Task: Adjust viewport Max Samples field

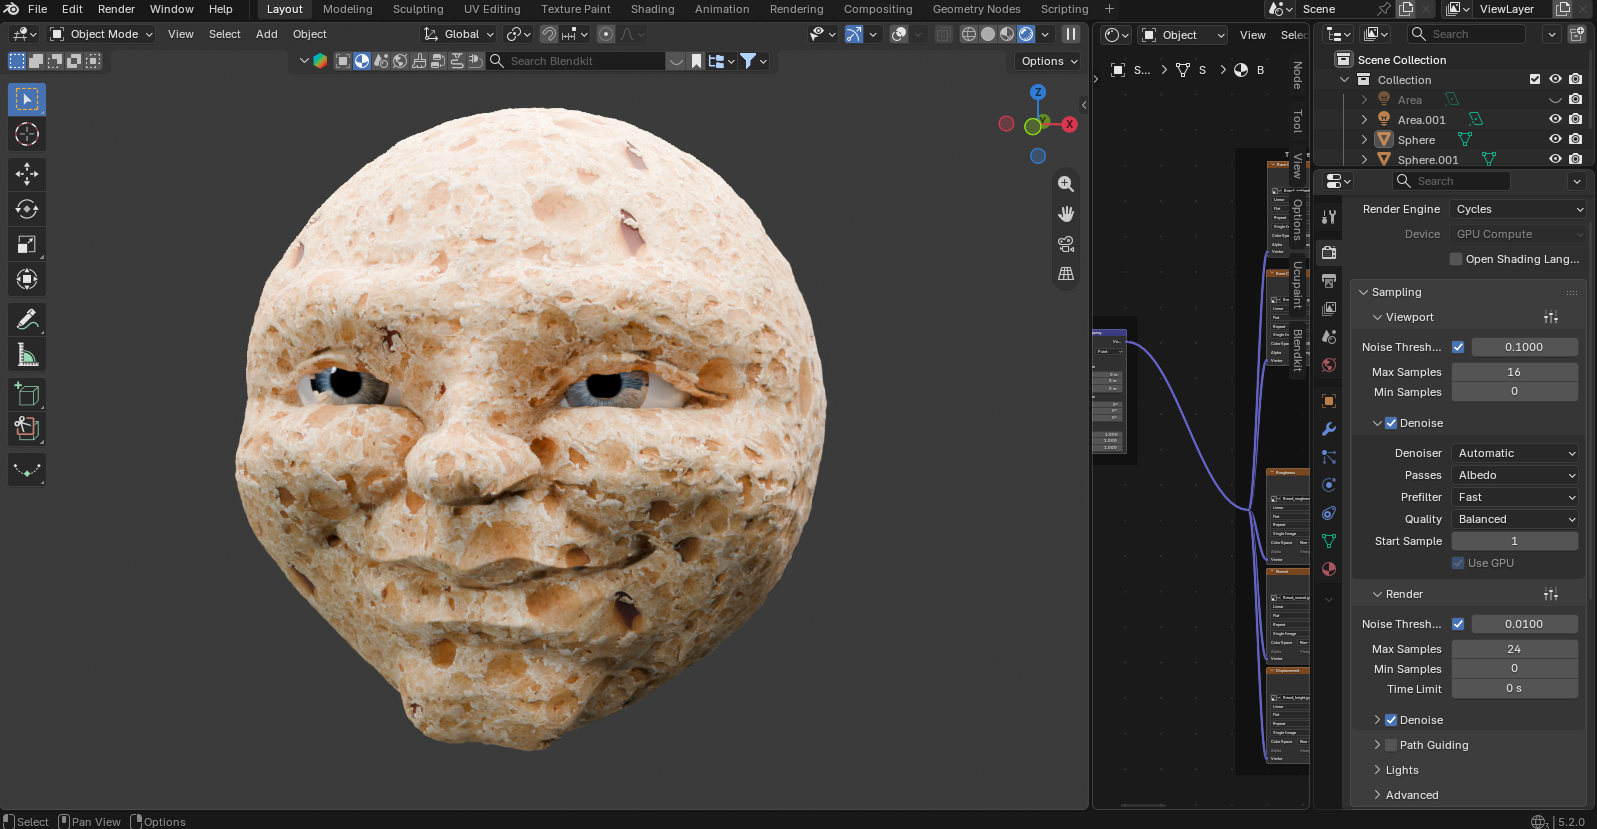Action: [x=1514, y=372]
